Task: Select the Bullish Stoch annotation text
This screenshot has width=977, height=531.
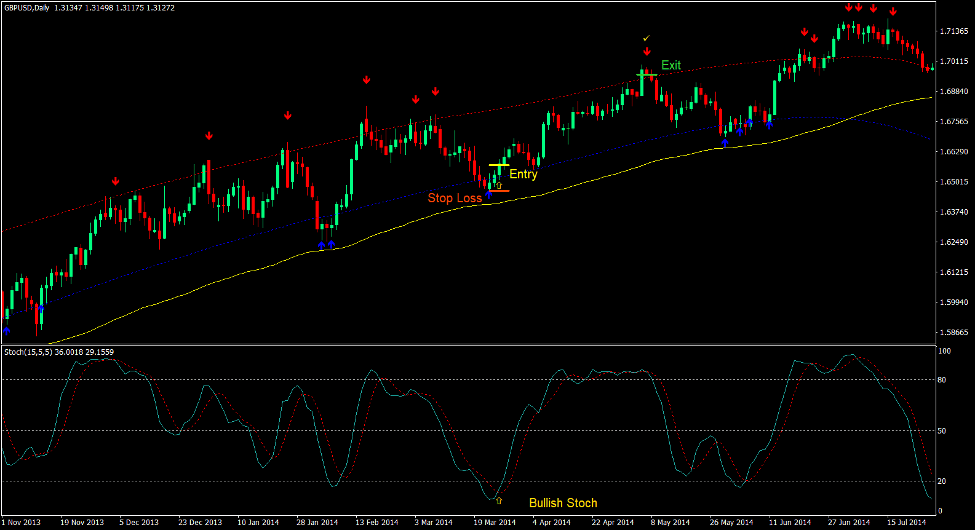Action: click(563, 502)
